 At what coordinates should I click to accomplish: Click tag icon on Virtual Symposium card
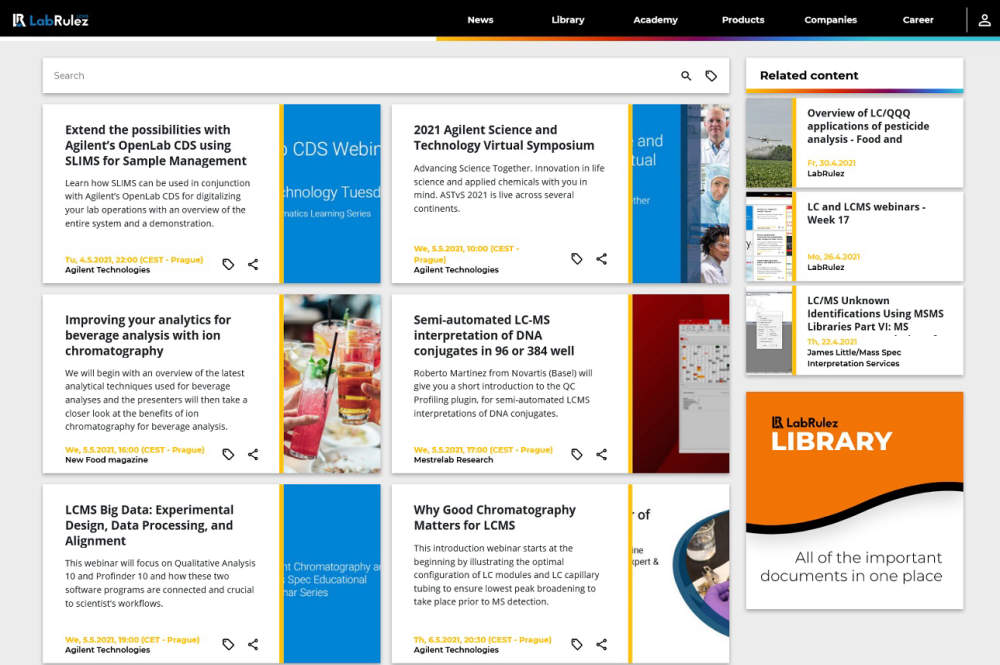[x=577, y=259]
